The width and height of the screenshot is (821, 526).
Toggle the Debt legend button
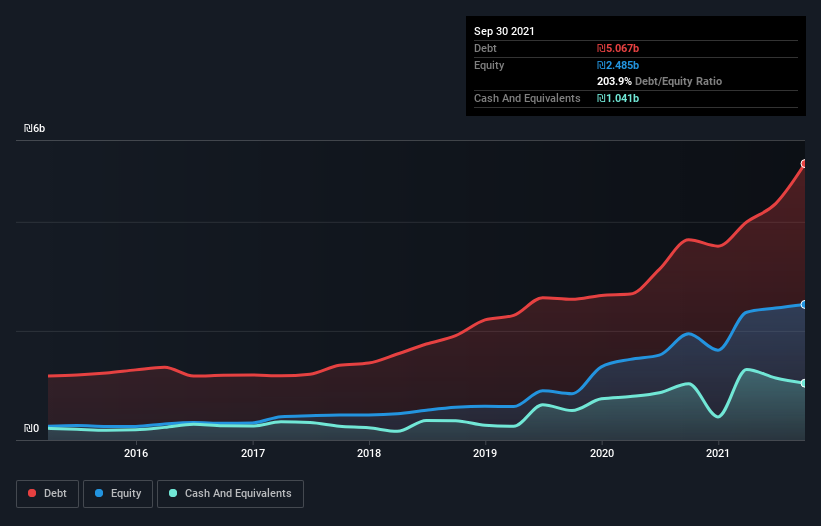point(47,494)
